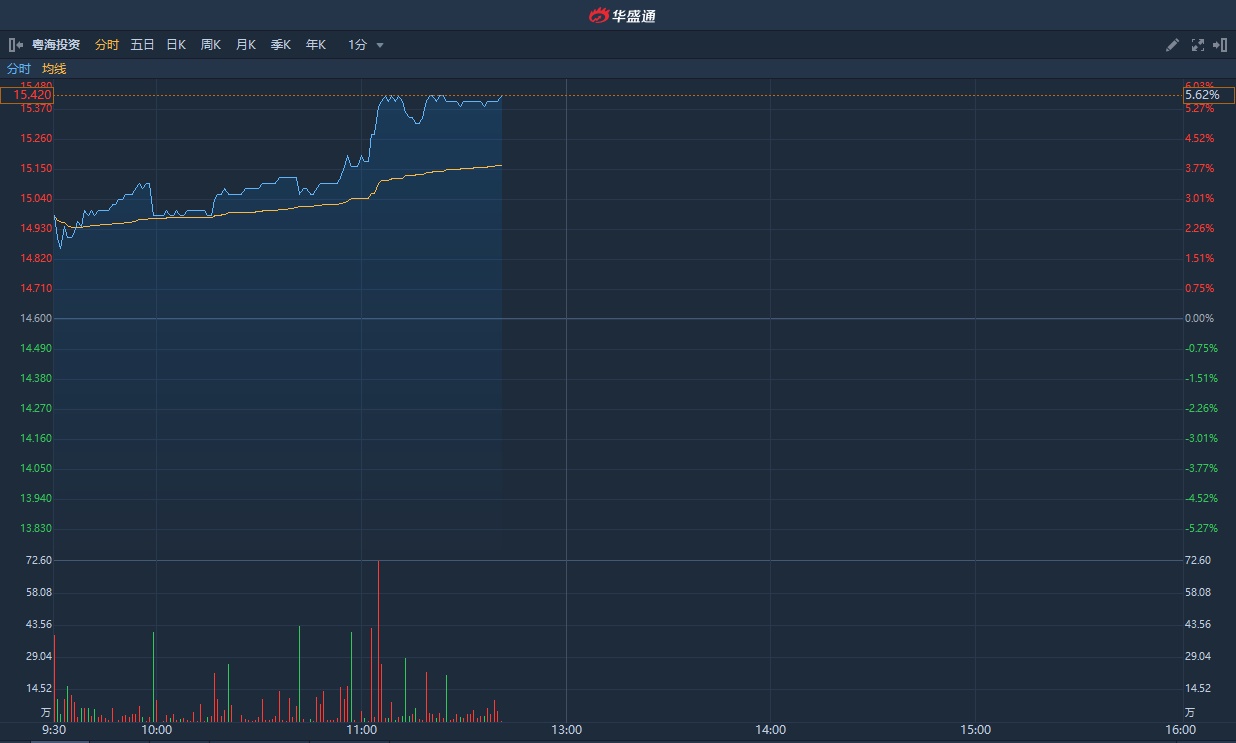Expand the 1分 minute interval dropdown
Viewport: 1236px width, 743px height.
coord(366,45)
